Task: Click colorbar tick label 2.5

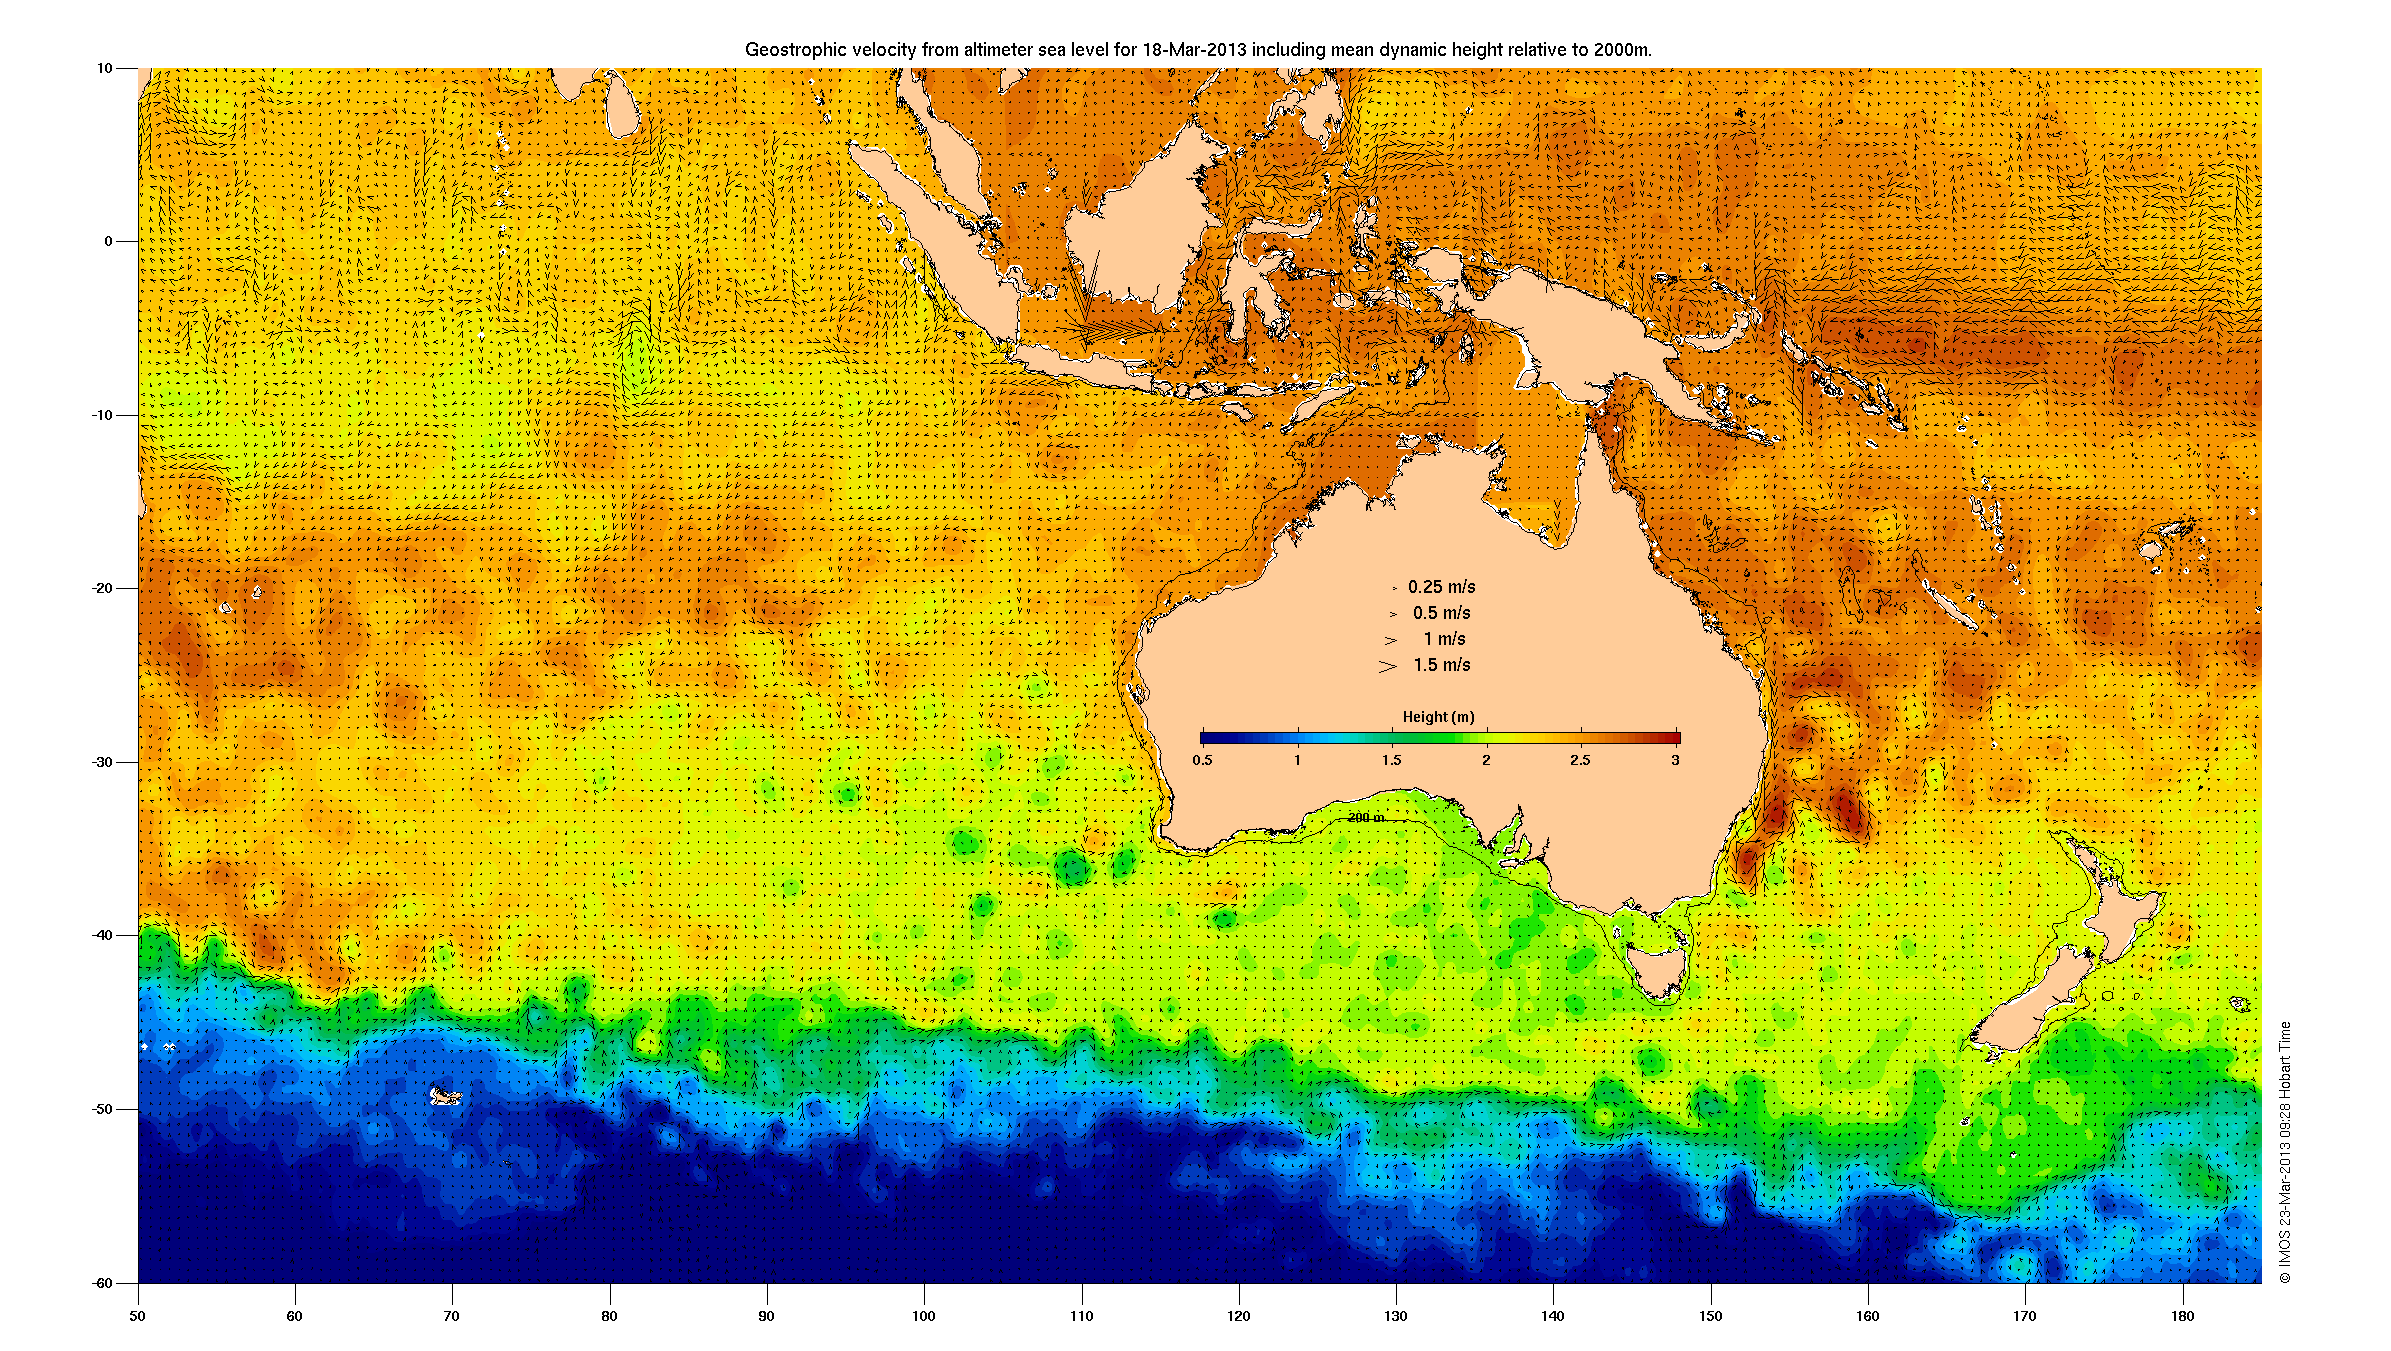Action: [x=1580, y=760]
